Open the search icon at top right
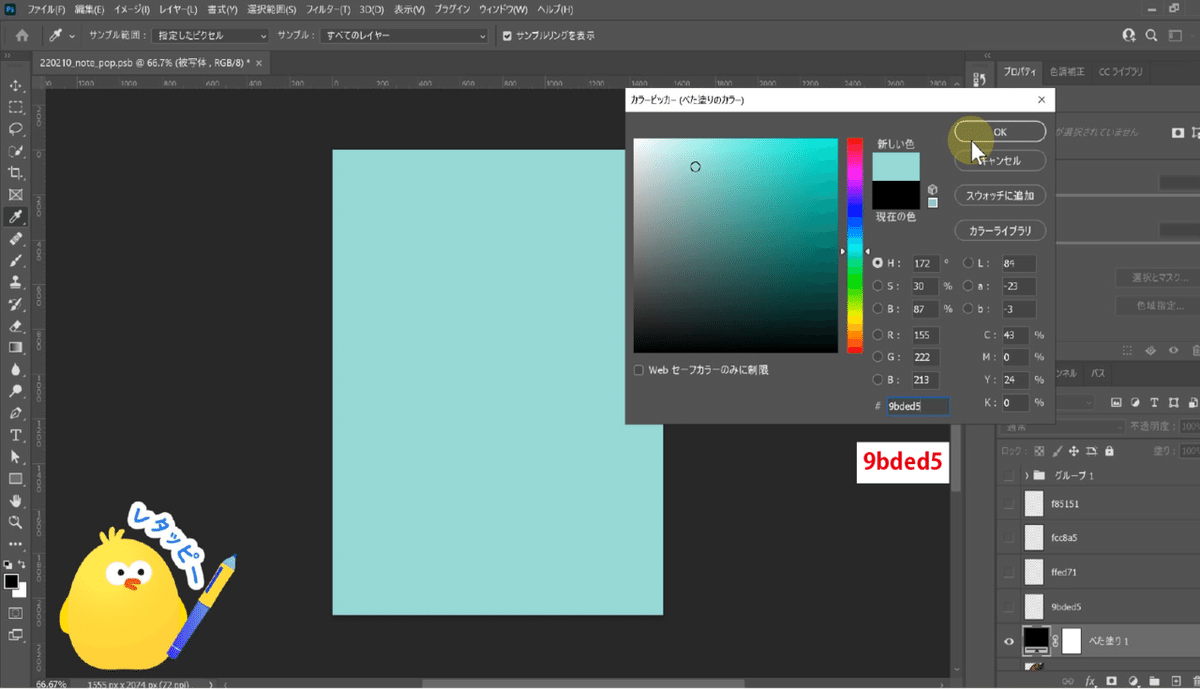The width and height of the screenshot is (1200, 689). tap(1151, 35)
